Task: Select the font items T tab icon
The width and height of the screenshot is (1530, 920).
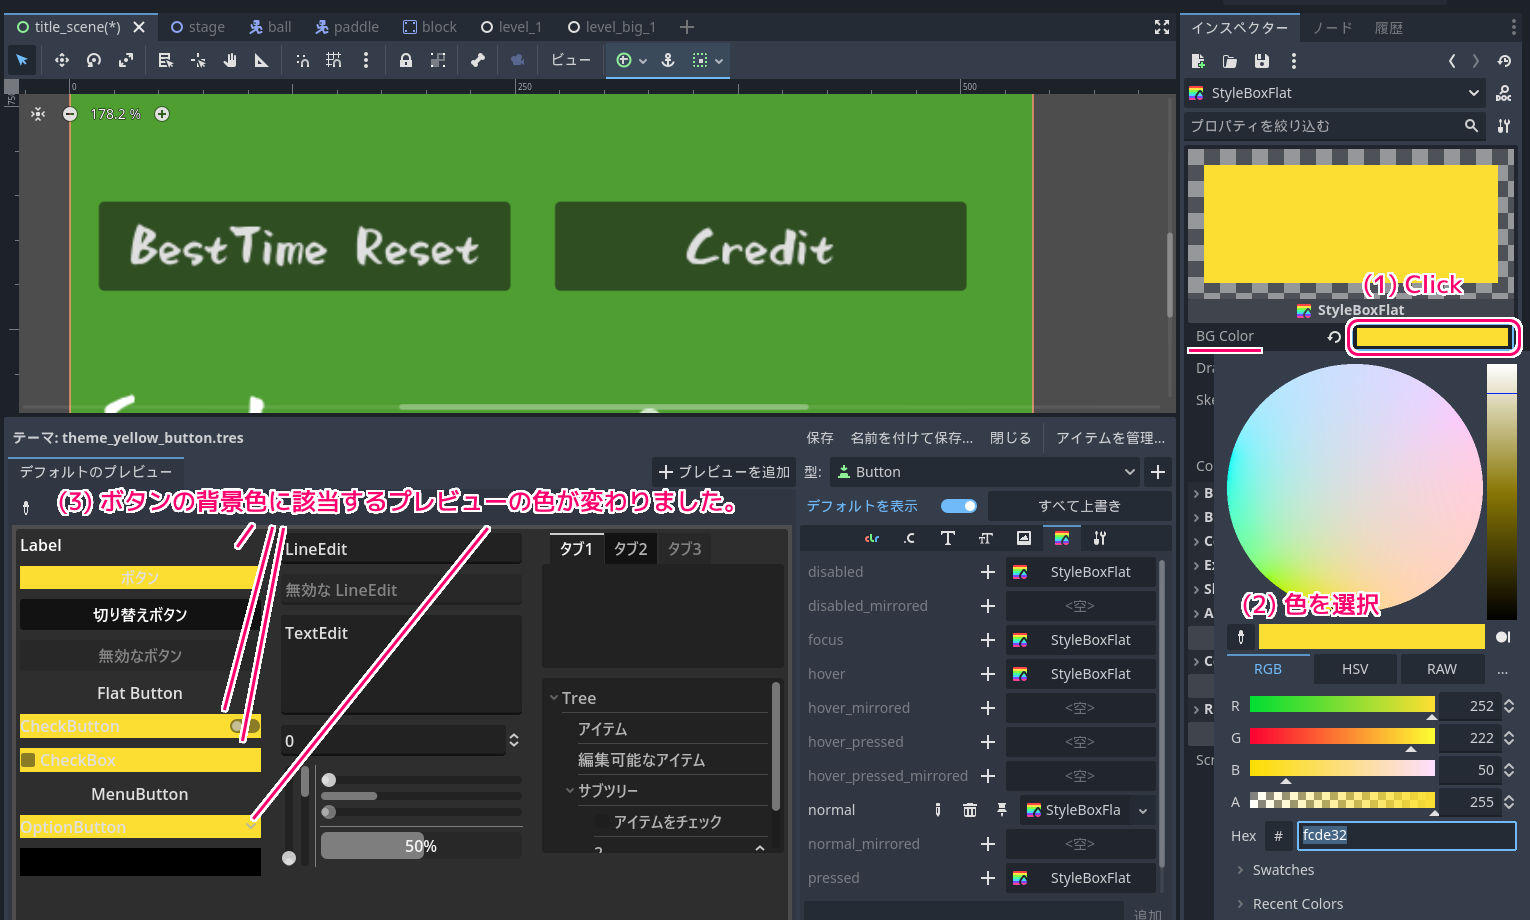Action: click(x=948, y=538)
